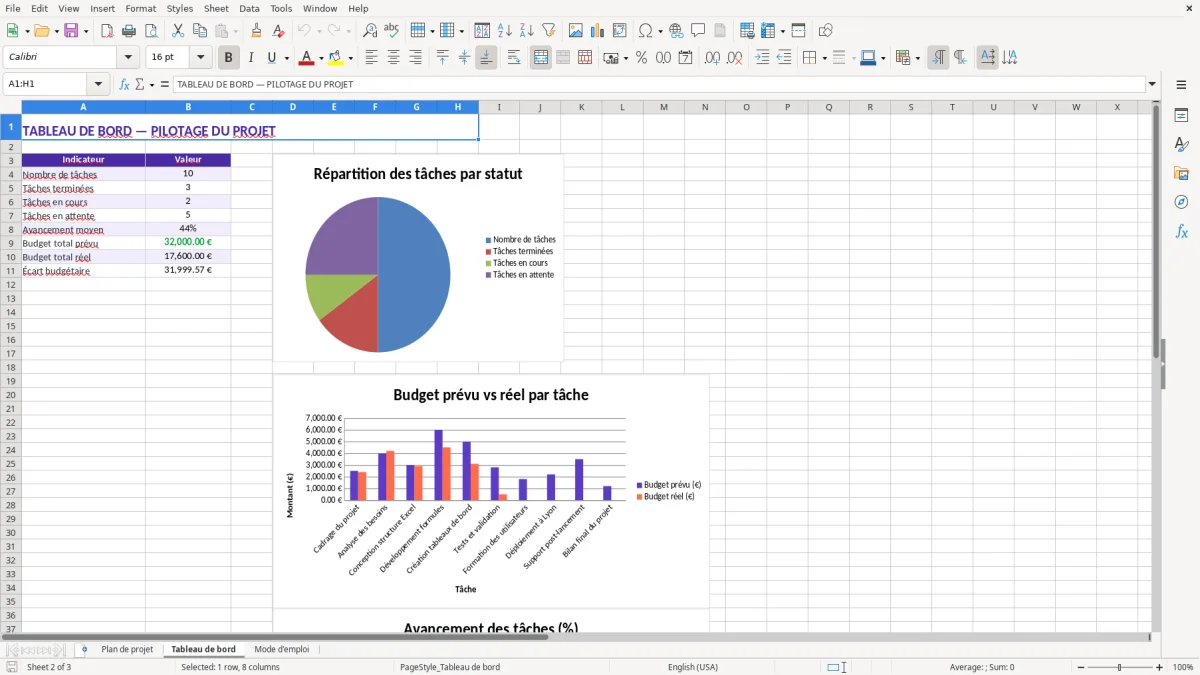
Task: Open the Font Size dropdown
Action: pyautogui.click(x=201, y=58)
